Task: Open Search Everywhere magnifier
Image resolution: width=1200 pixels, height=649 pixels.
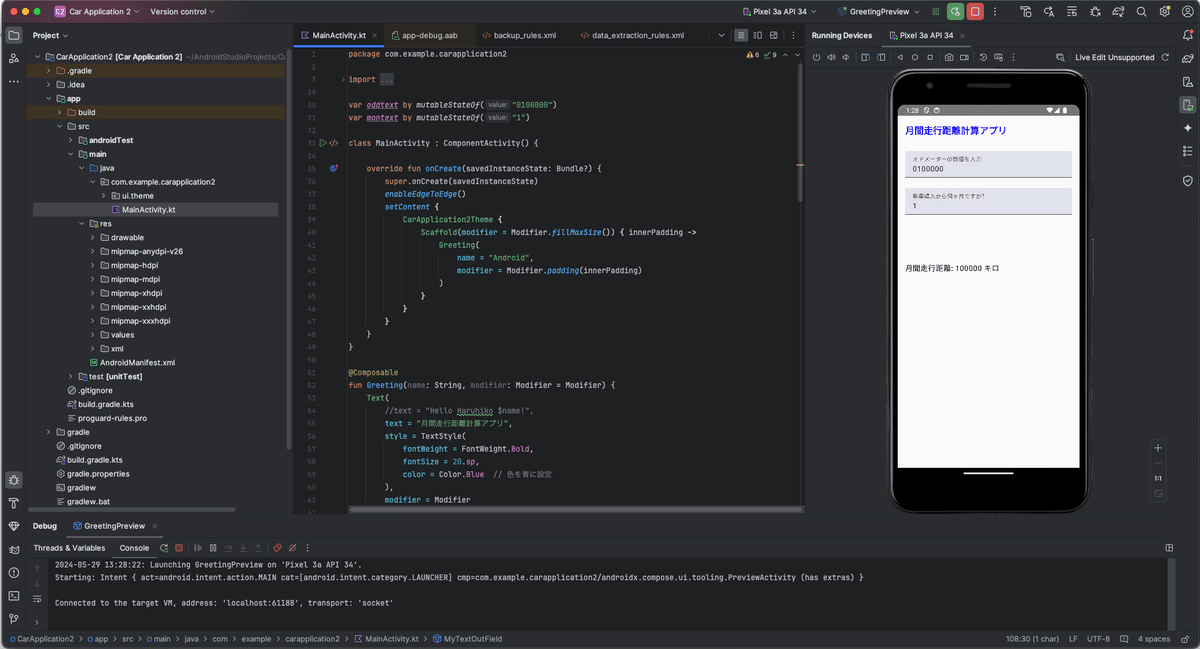Action: [x=1142, y=12]
